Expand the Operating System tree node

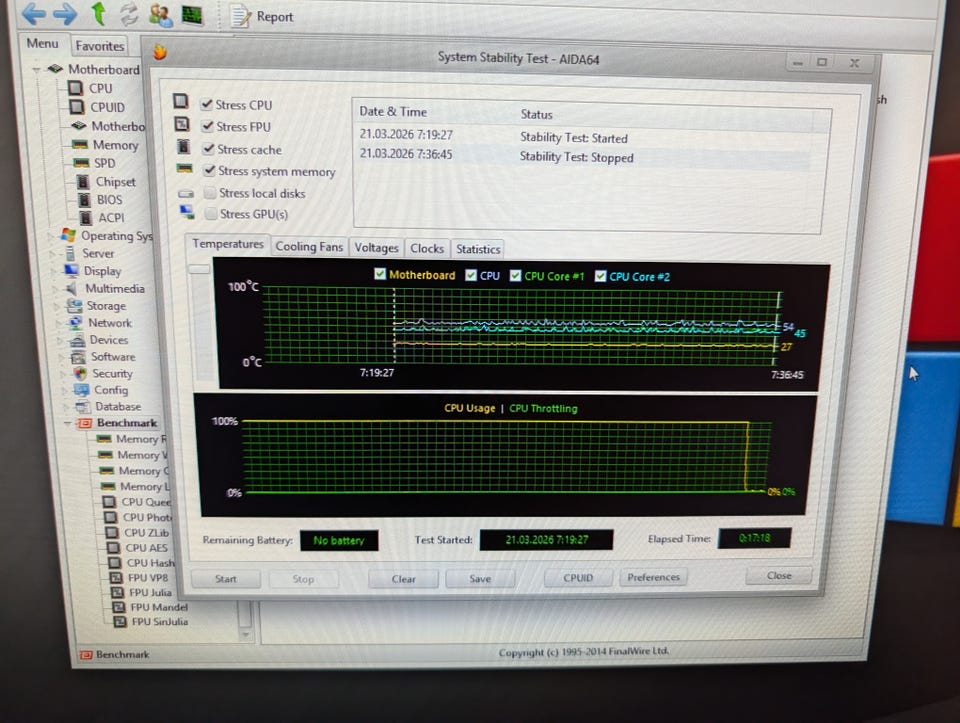pyautogui.click(x=51, y=236)
